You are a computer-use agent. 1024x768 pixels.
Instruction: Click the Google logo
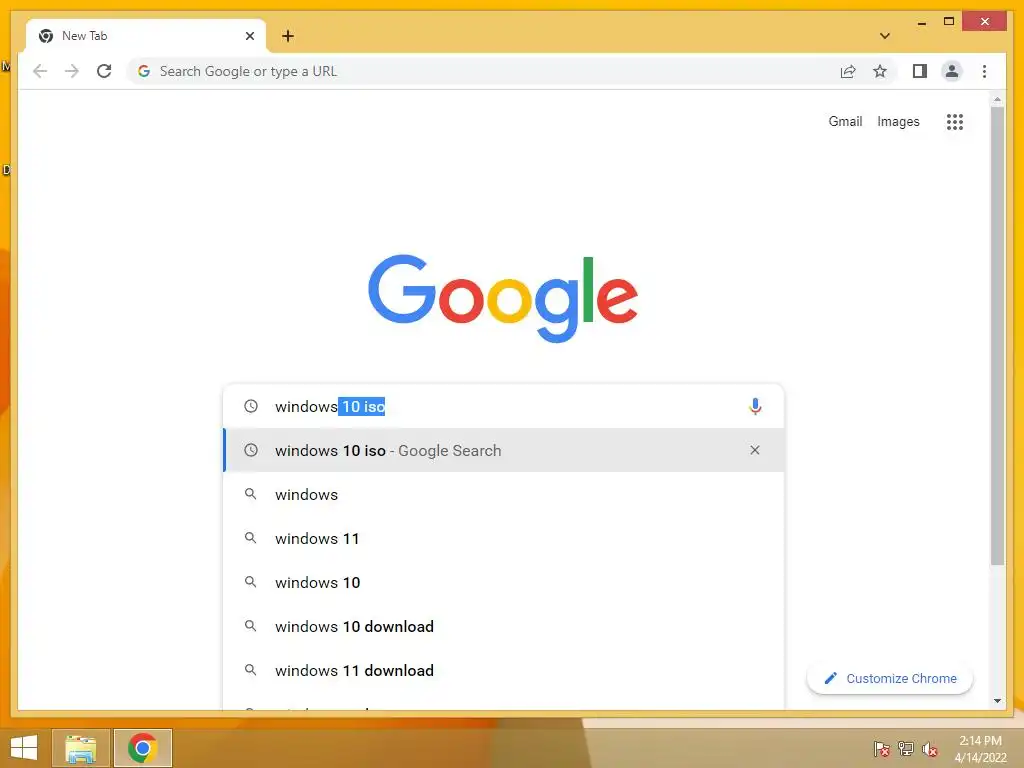coord(503,298)
